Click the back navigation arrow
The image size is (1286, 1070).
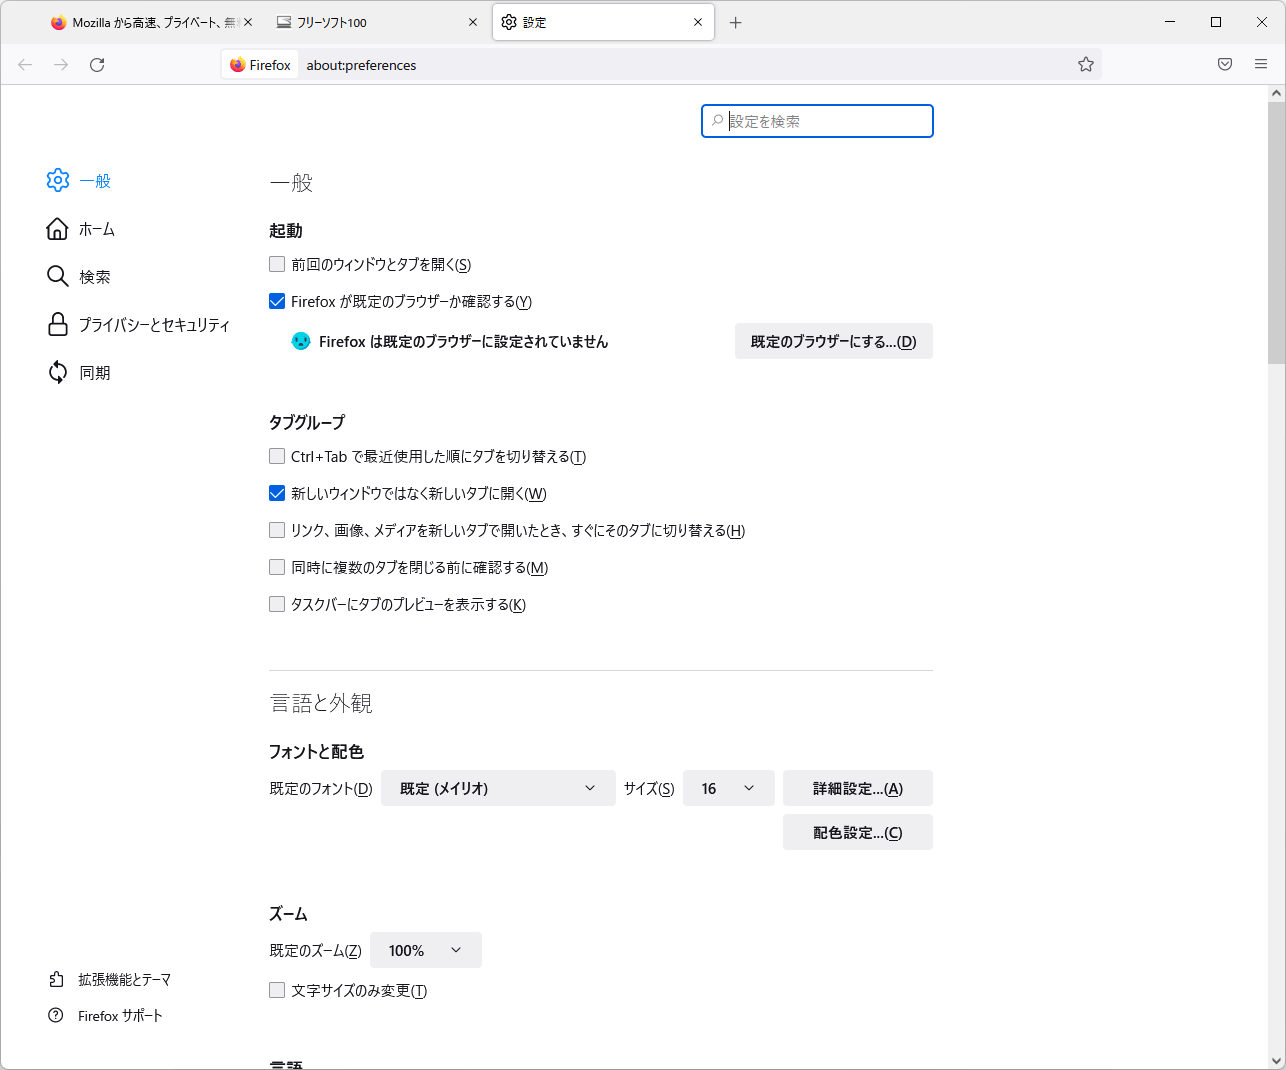(x=25, y=65)
